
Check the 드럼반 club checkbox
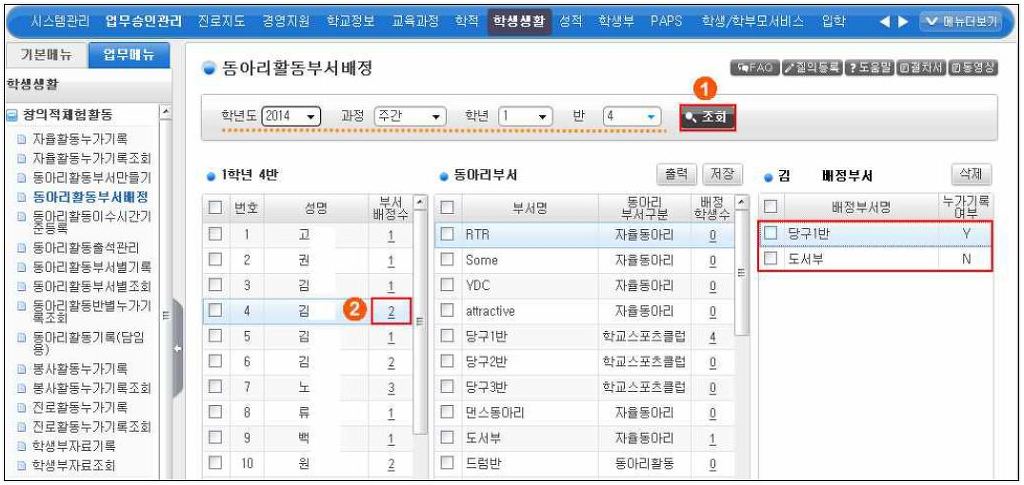tap(447, 464)
